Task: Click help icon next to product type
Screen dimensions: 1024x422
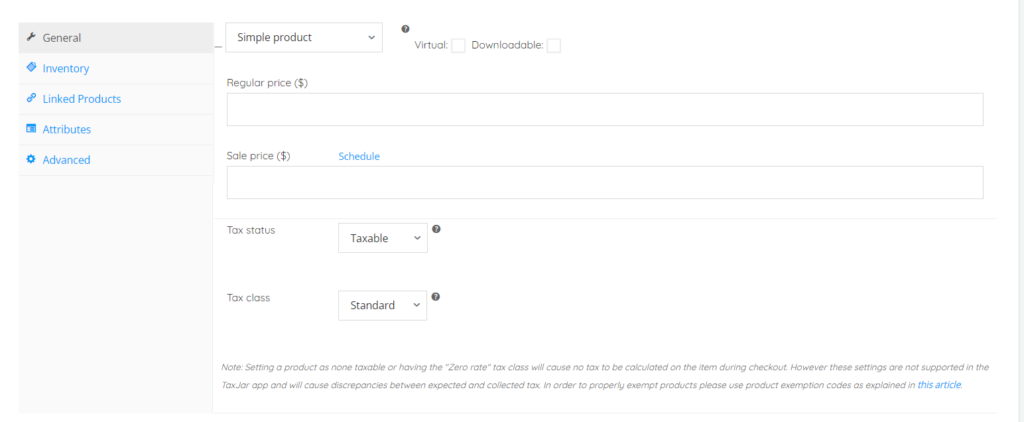Action: click(x=405, y=29)
